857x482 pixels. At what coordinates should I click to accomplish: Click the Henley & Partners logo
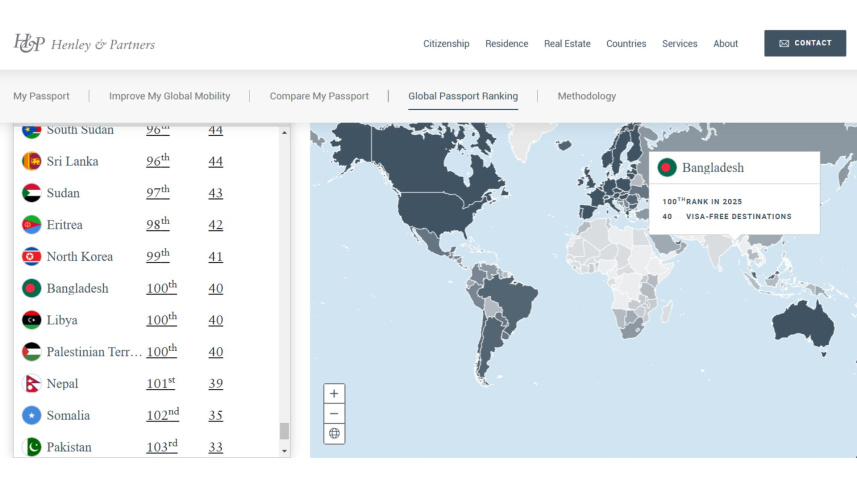click(84, 44)
